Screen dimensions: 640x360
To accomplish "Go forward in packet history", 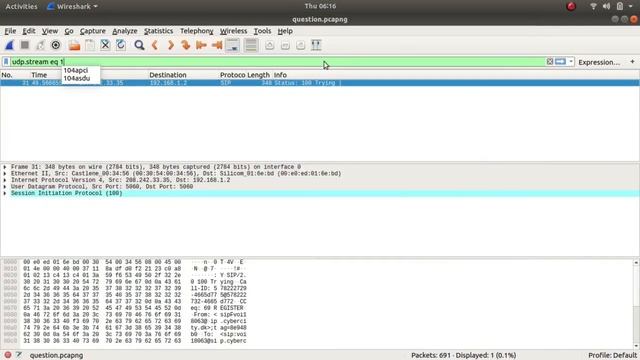I will coord(171,45).
